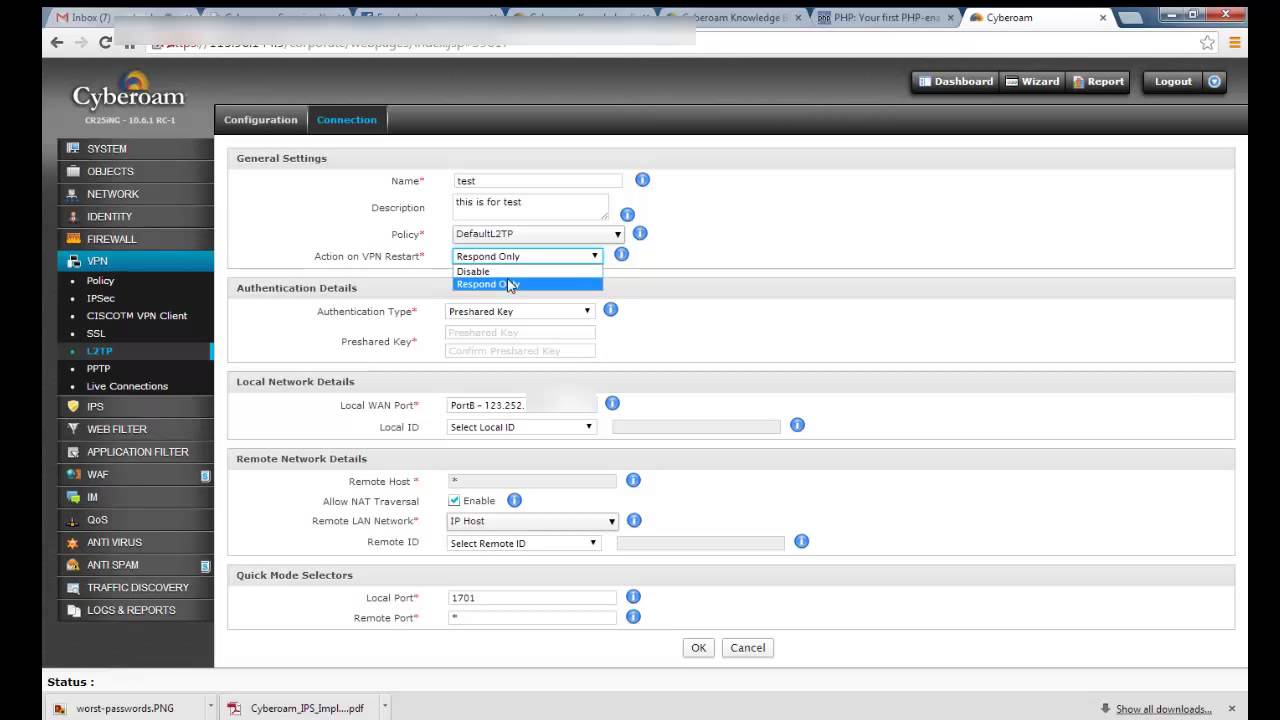Open the PPTP item under VPN

pos(98,369)
